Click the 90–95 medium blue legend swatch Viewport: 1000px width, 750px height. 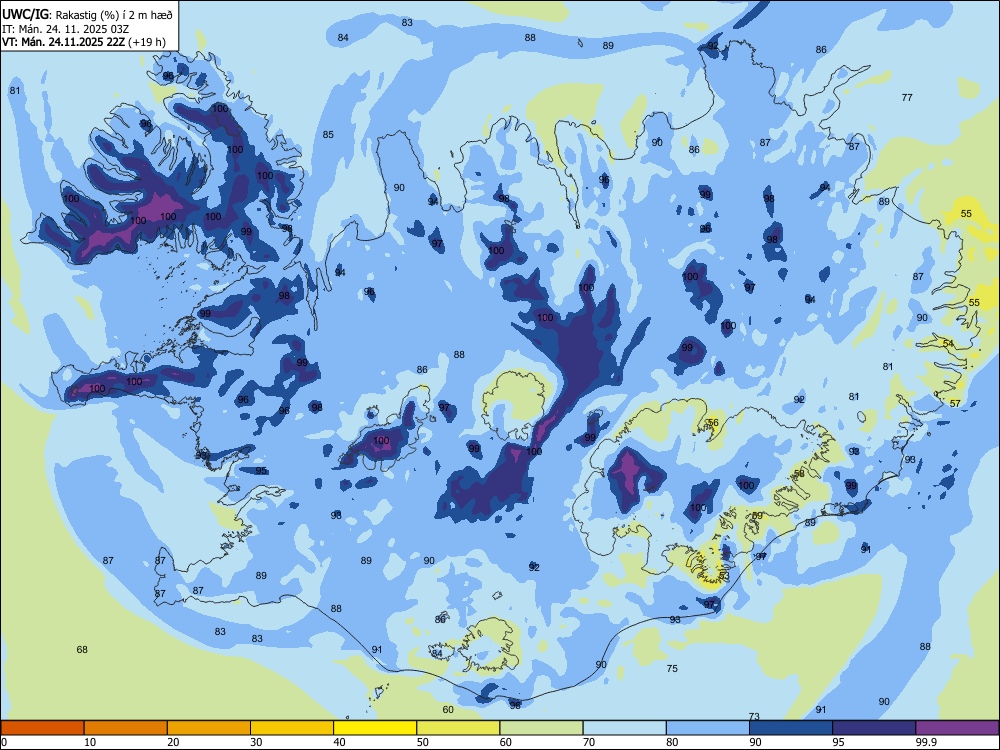pos(791,728)
